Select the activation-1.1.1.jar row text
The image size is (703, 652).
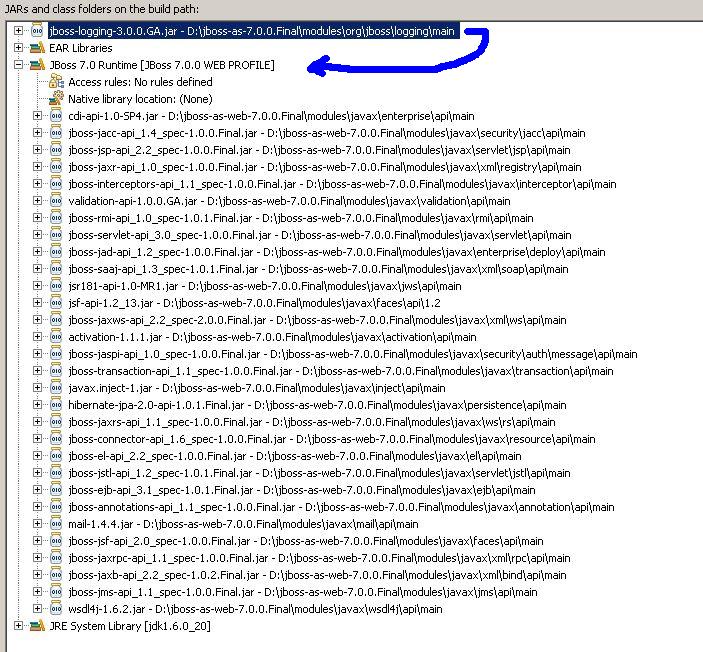coord(272,337)
